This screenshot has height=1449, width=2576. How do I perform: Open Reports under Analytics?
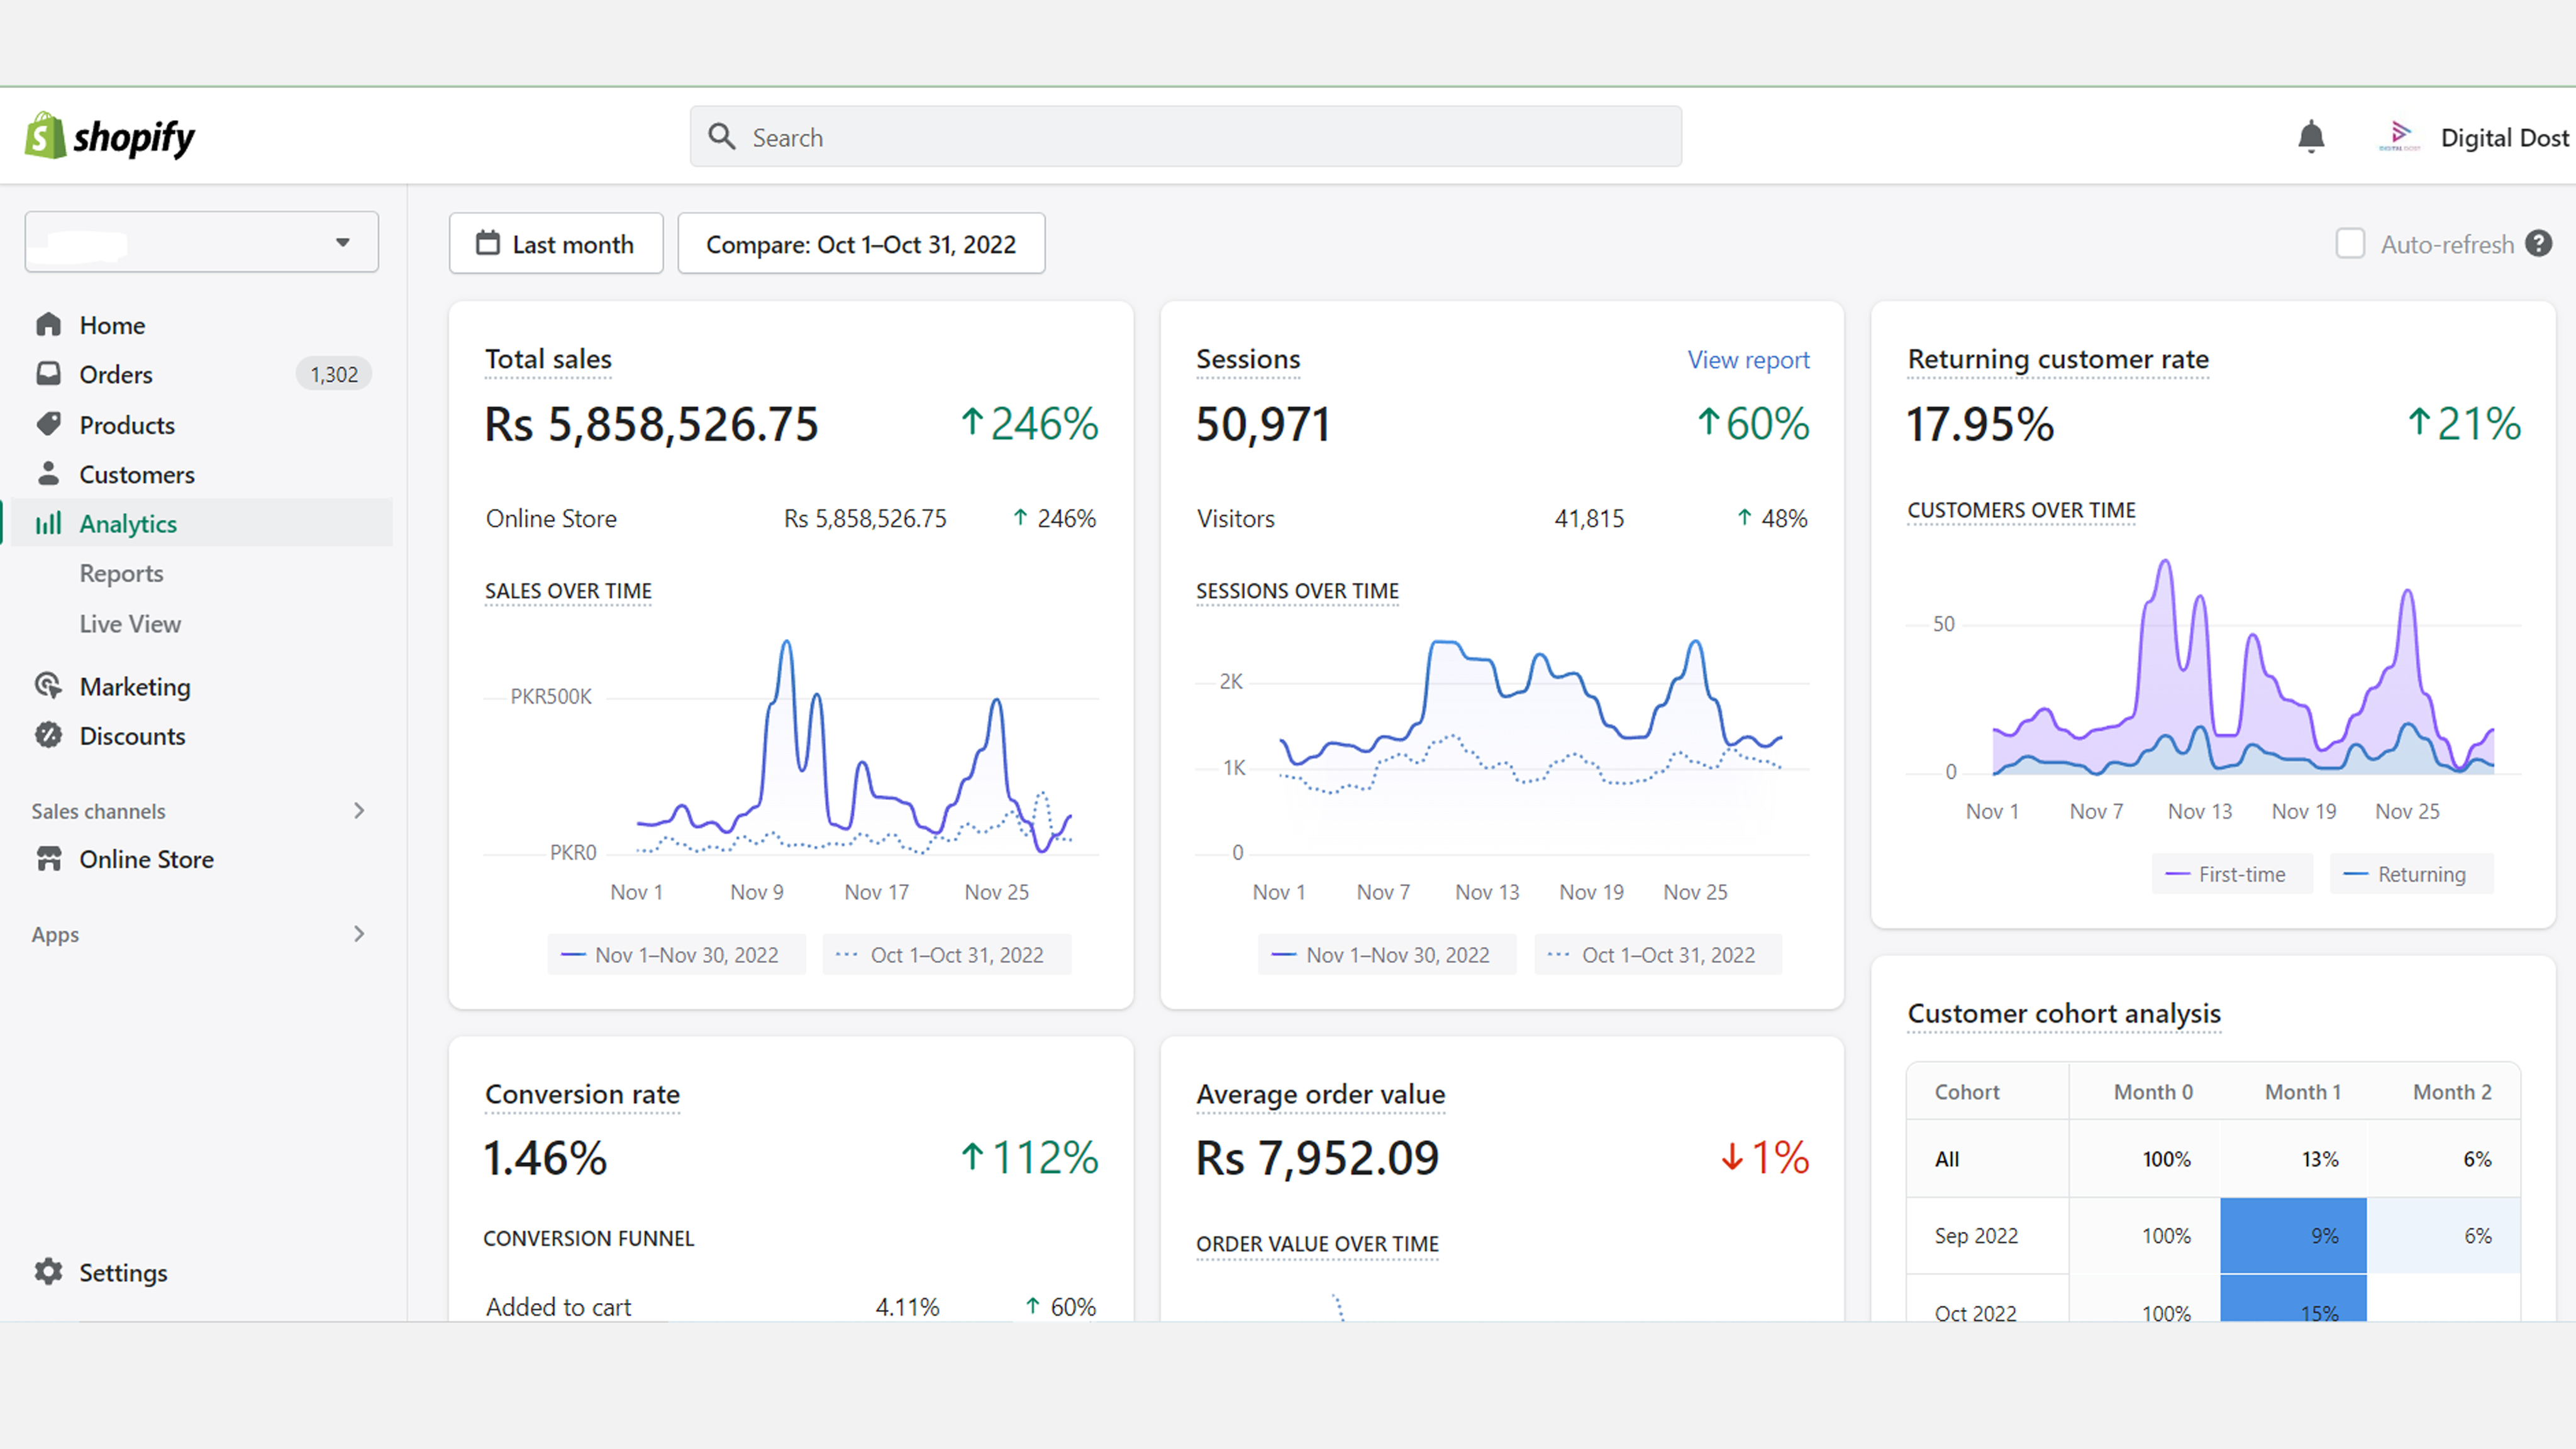[x=121, y=573]
